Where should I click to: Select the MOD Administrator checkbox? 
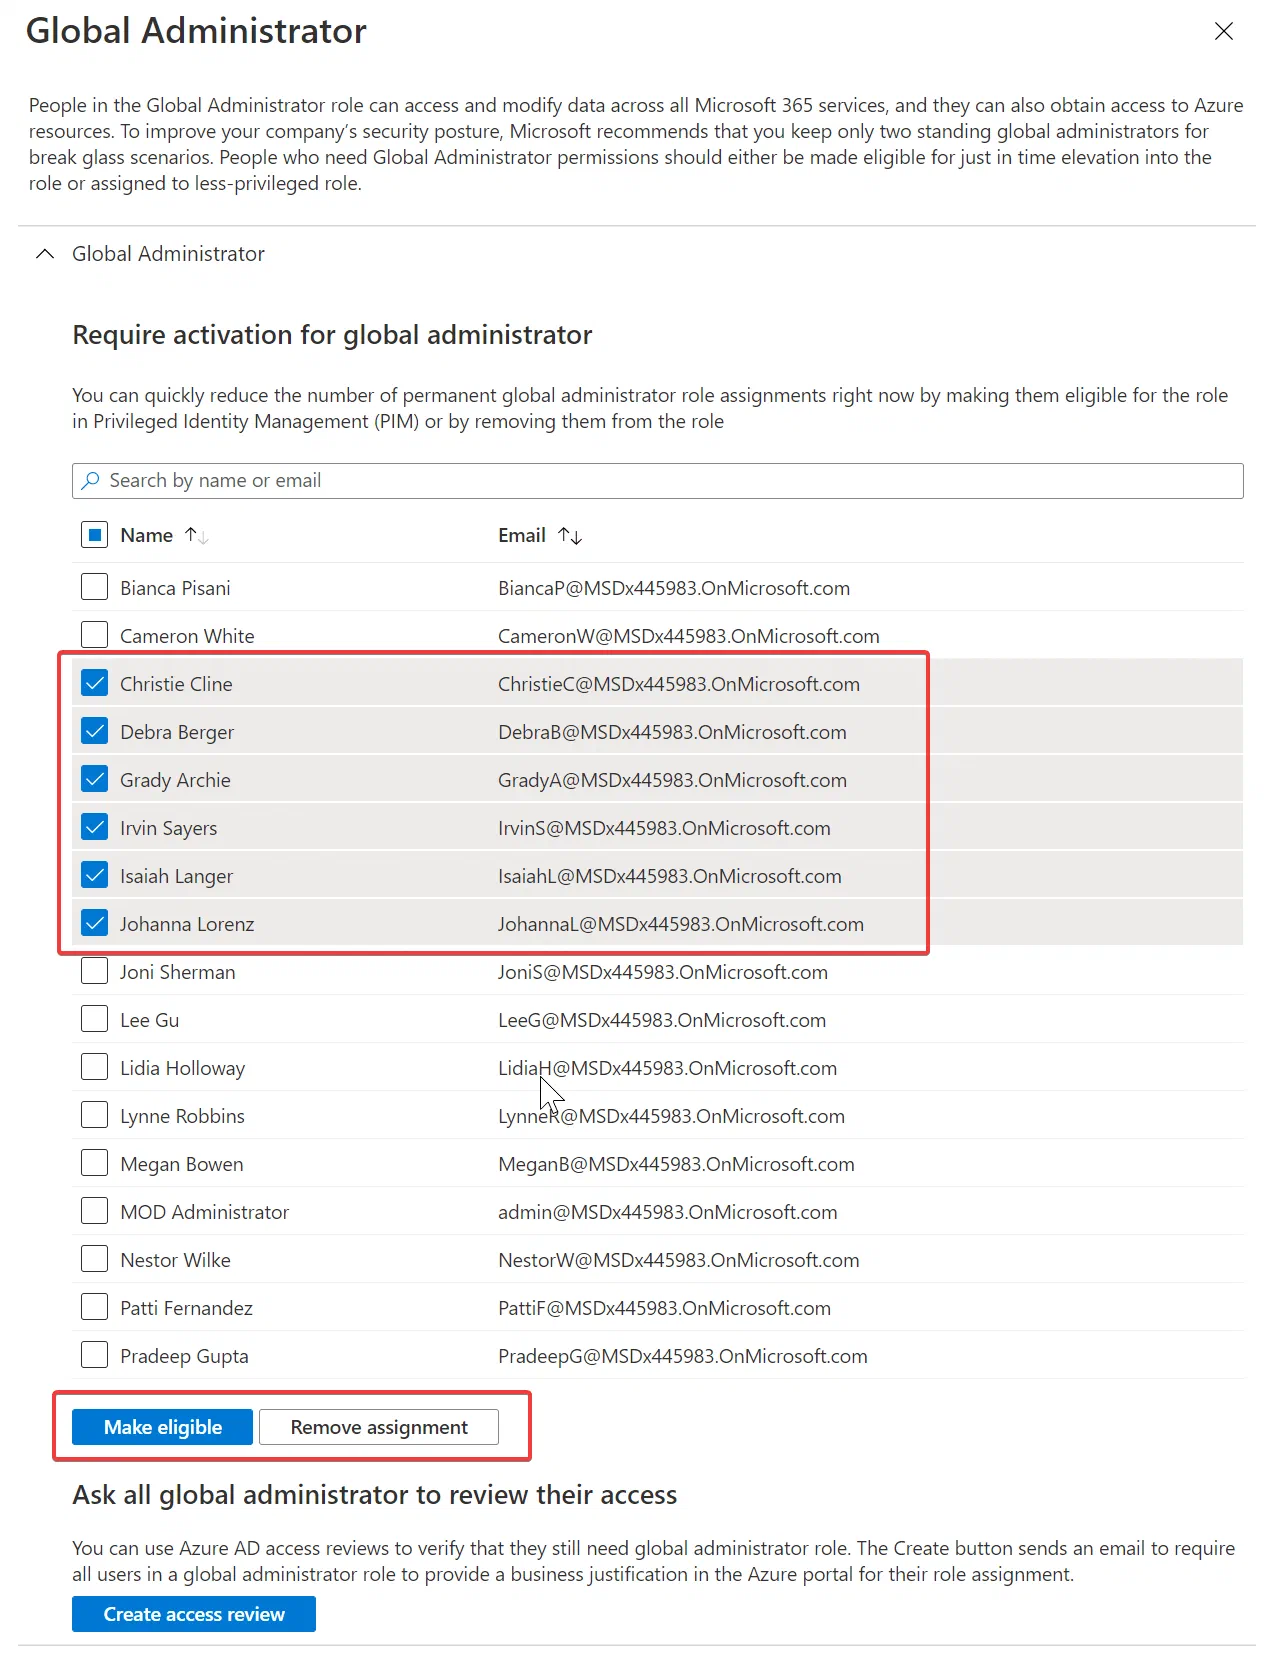(x=94, y=1211)
